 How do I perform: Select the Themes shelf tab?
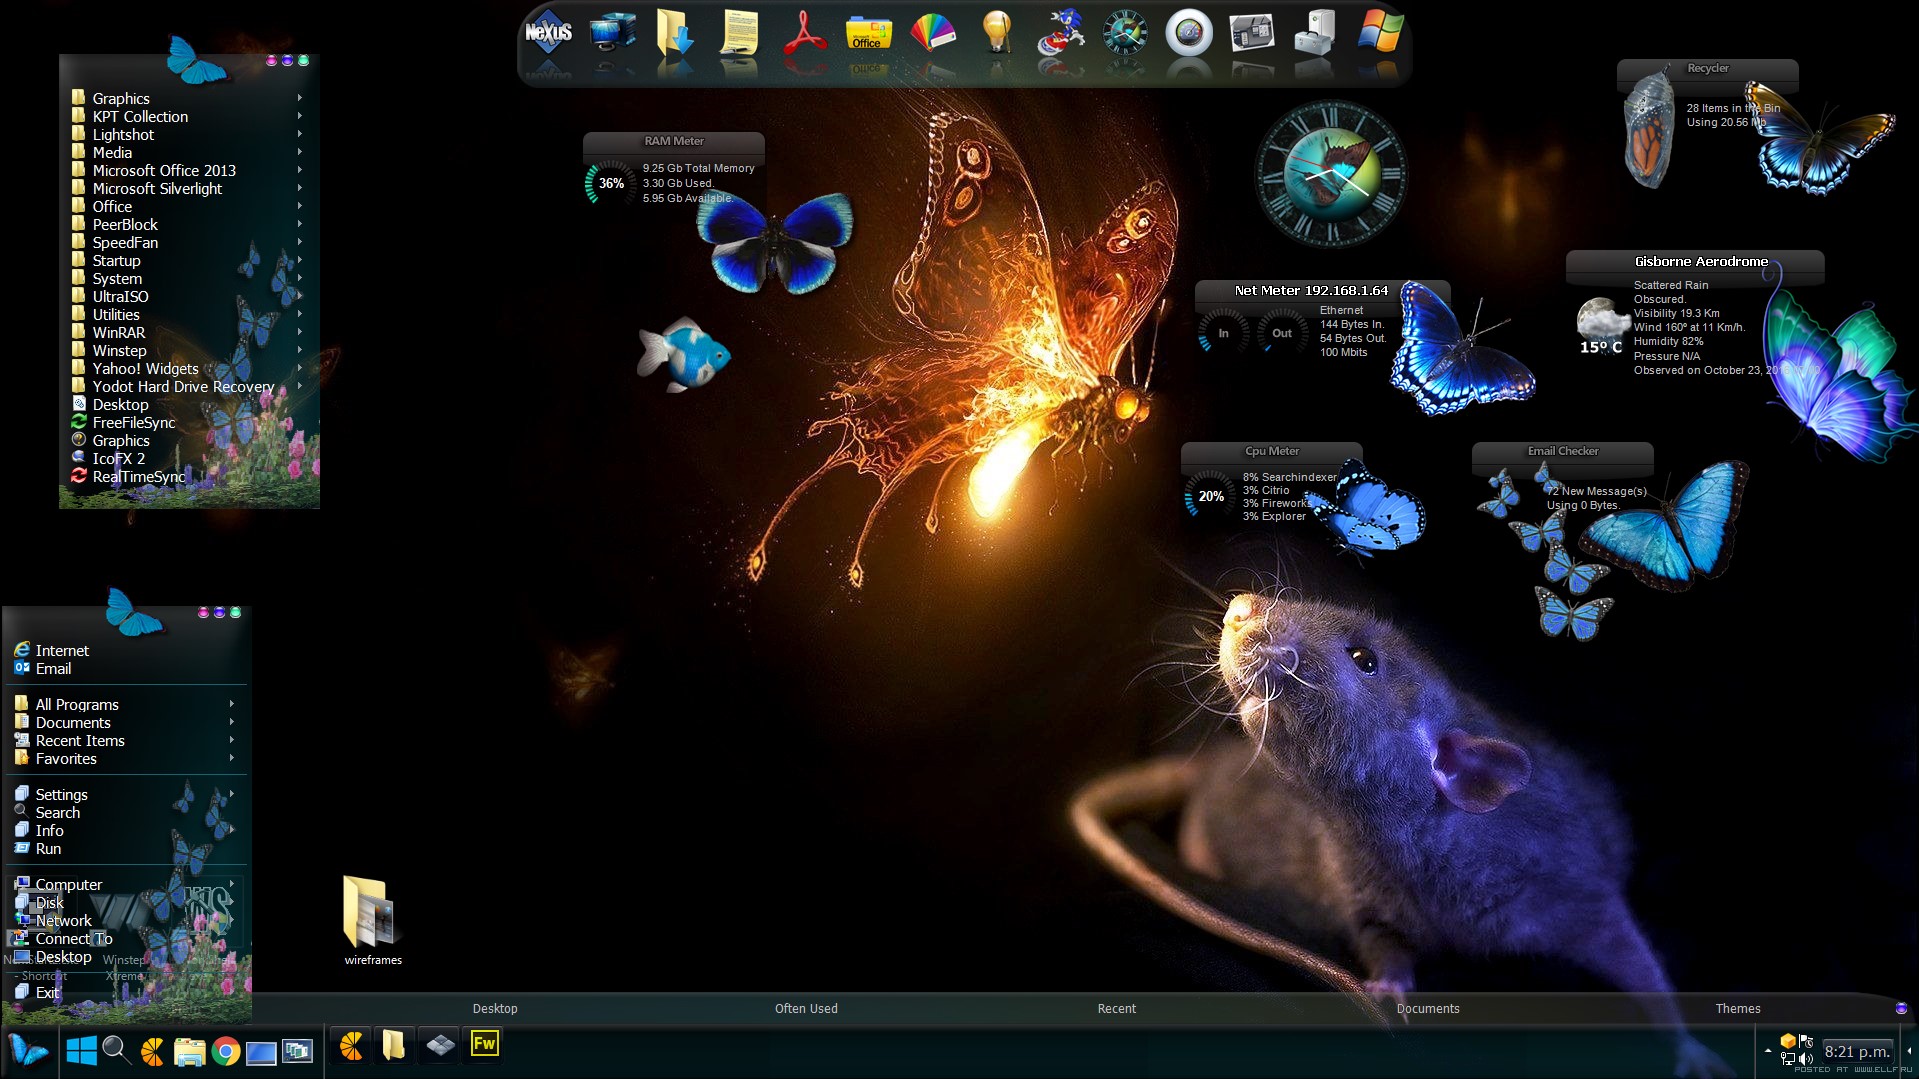[x=1737, y=1009]
